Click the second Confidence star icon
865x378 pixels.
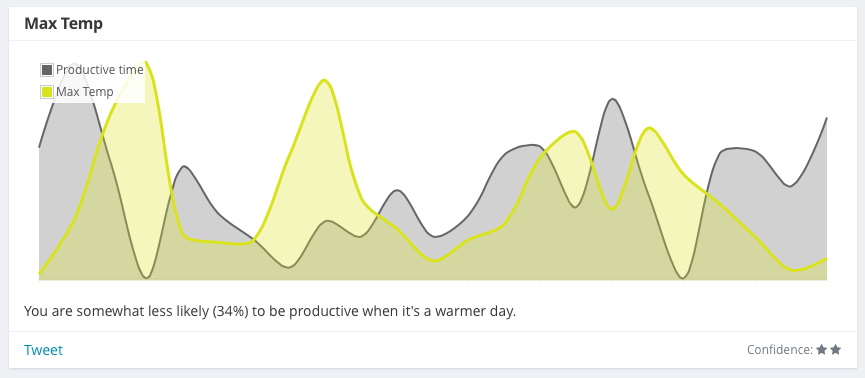[835, 349]
